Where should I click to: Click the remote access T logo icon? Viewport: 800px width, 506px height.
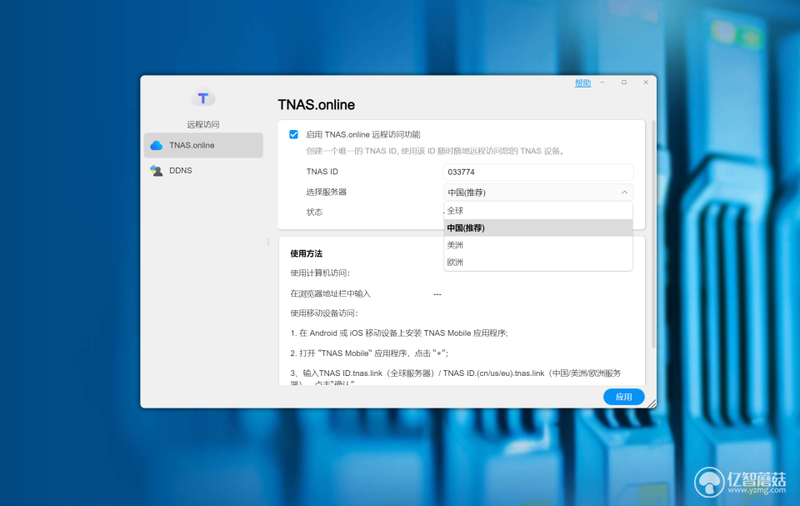(x=203, y=97)
